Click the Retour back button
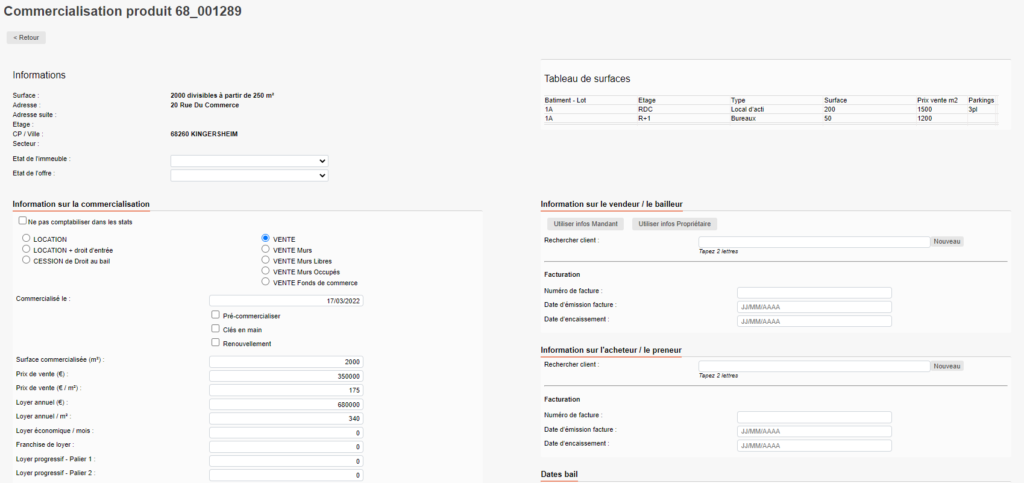Image resolution: width=1024 pixels, height=483 pixels. [x=26, y=38]
